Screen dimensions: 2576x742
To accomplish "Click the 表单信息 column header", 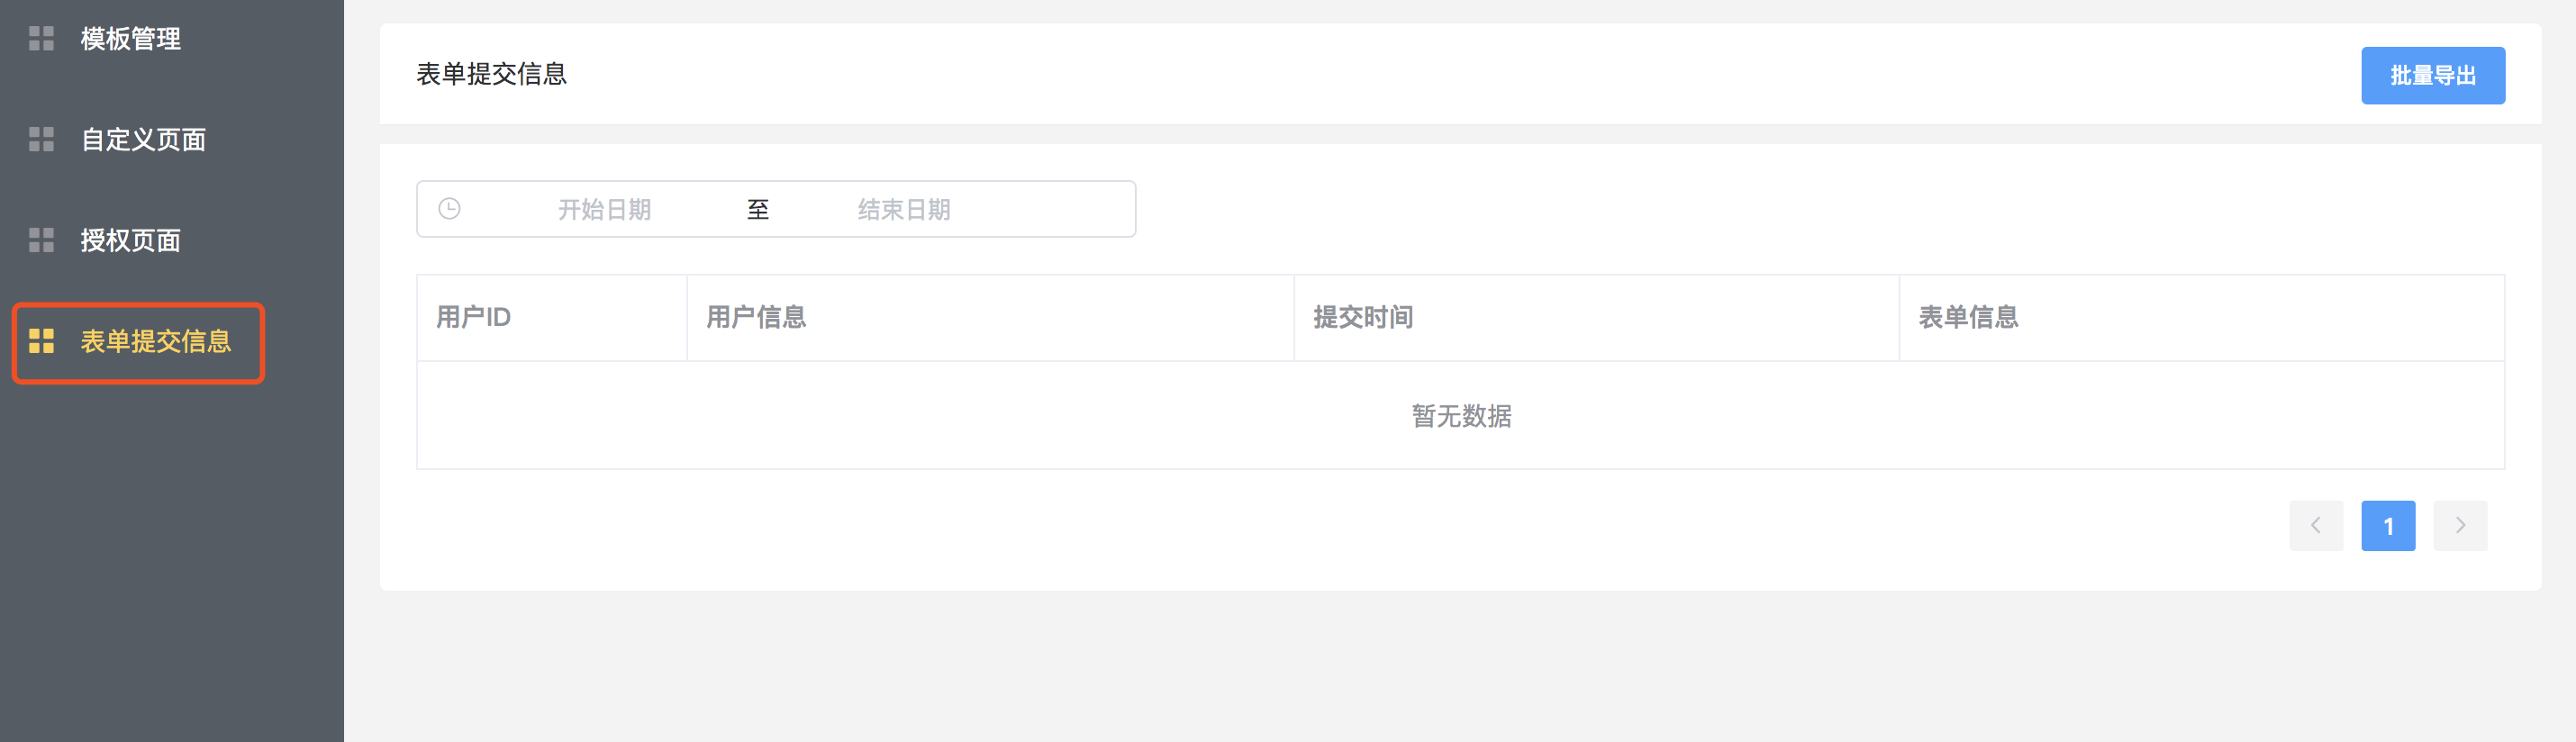I will click(x=2201, y=318).
